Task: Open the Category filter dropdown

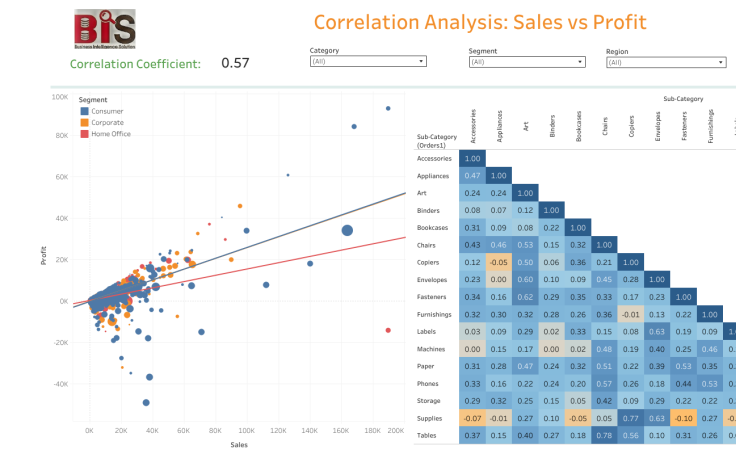Action: click(368, 62)
